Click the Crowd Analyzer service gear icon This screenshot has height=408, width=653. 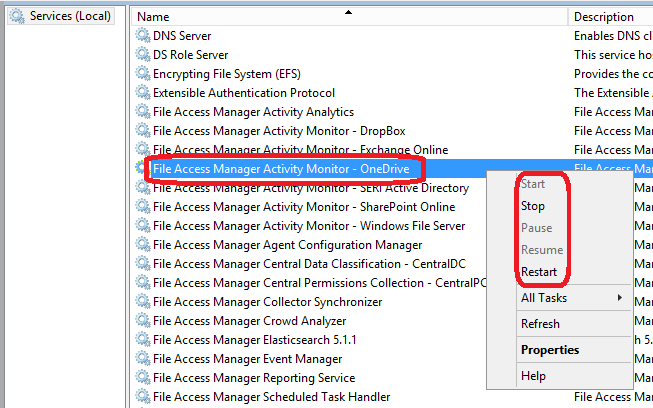click(x=143, y=321)
